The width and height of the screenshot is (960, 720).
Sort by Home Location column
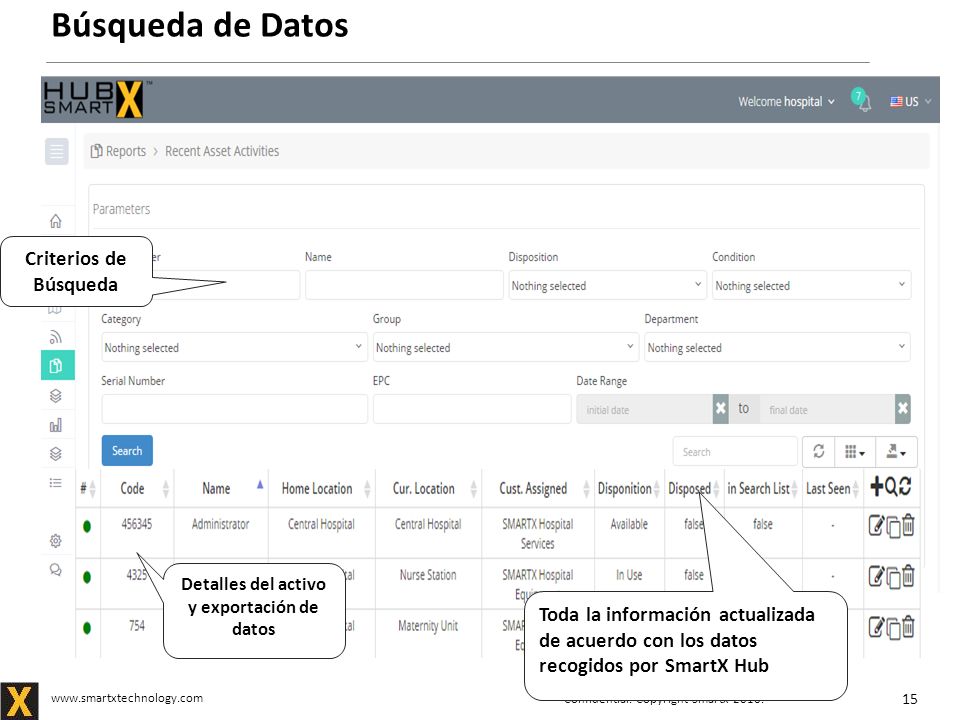[321, 489]
